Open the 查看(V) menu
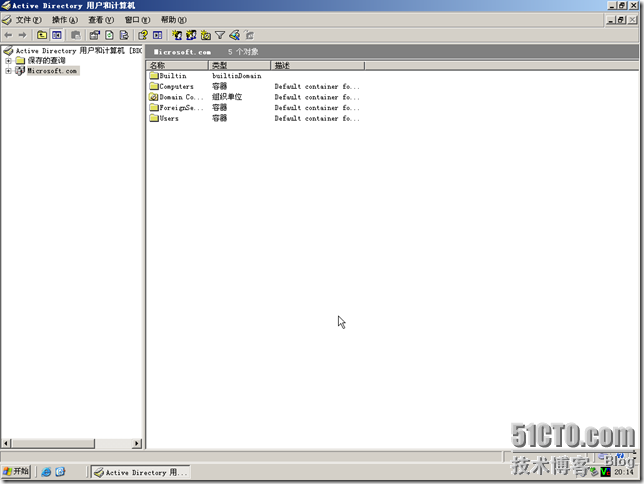The width and height of the screenshot is (644, 484). tap(101, 20)
